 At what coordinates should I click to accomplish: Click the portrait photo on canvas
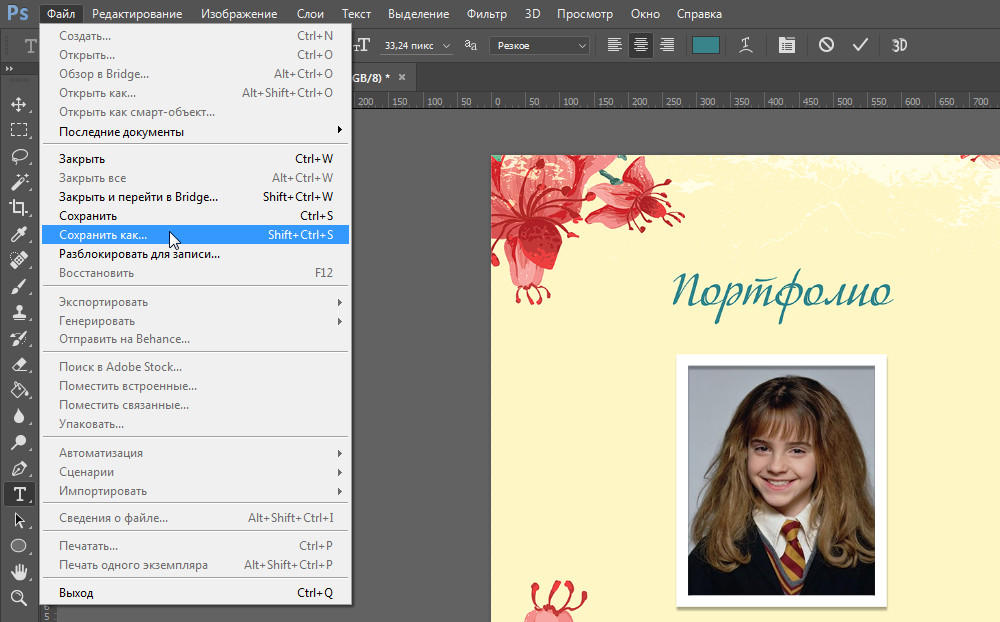click(781, 480)
